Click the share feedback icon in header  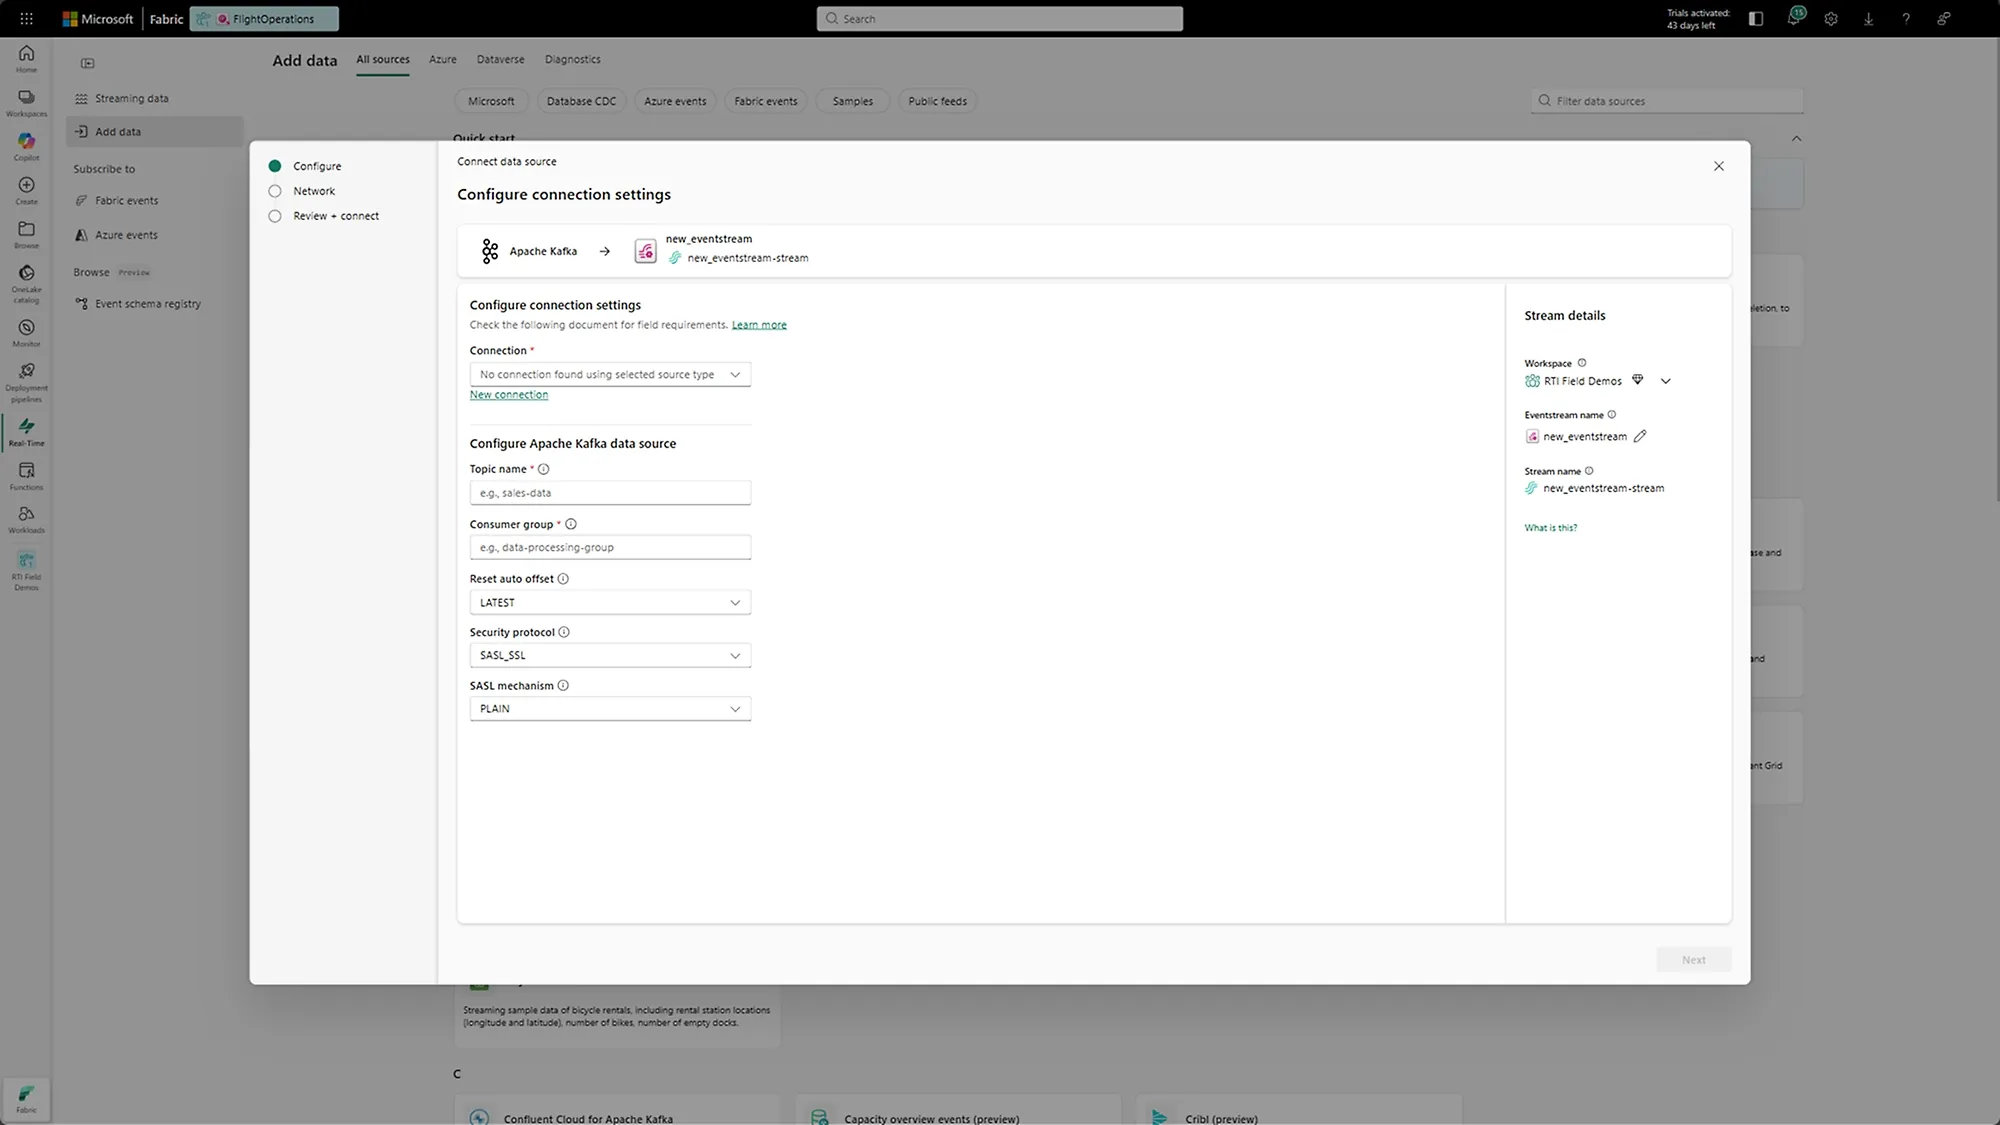(x=1943, y=18)
